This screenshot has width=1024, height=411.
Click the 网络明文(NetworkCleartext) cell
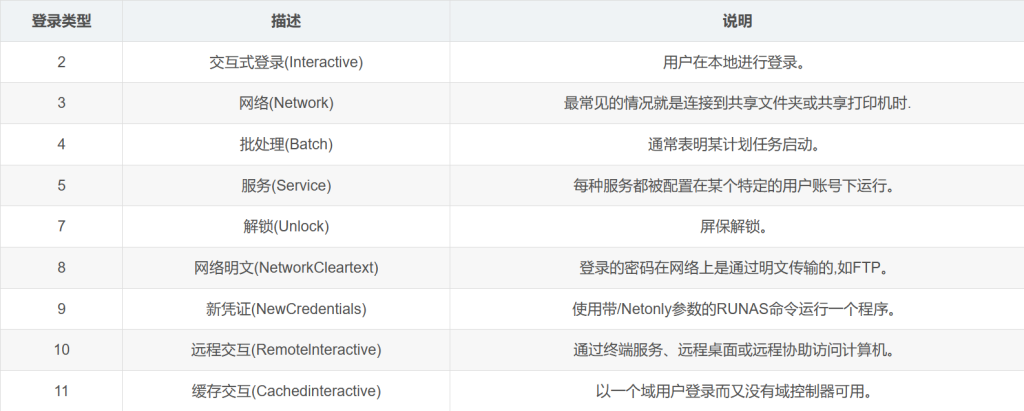tap(286, 267)
